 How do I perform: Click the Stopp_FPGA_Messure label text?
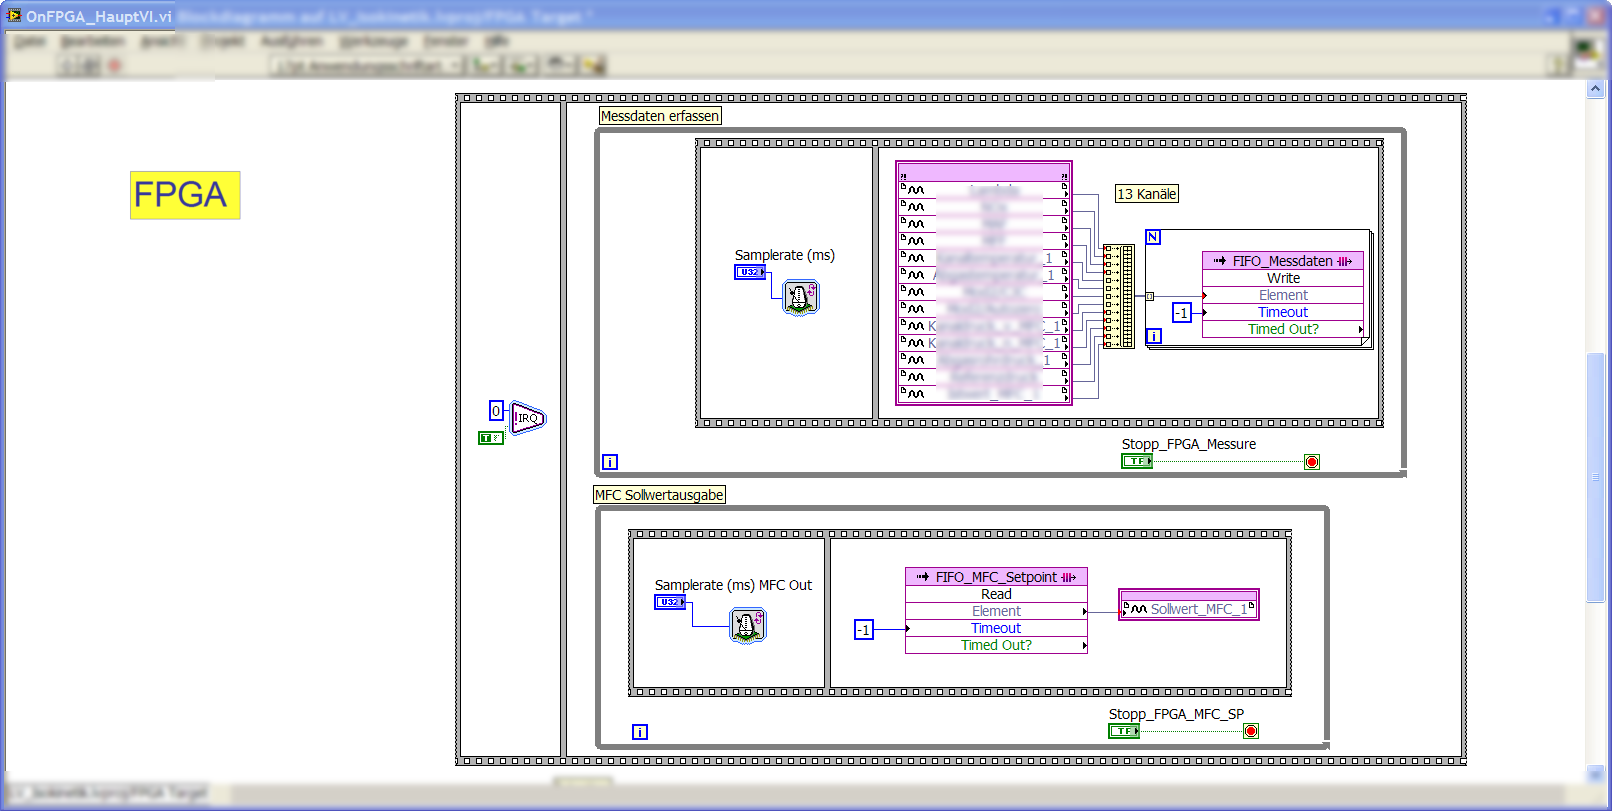click(x=1189, y=444)
